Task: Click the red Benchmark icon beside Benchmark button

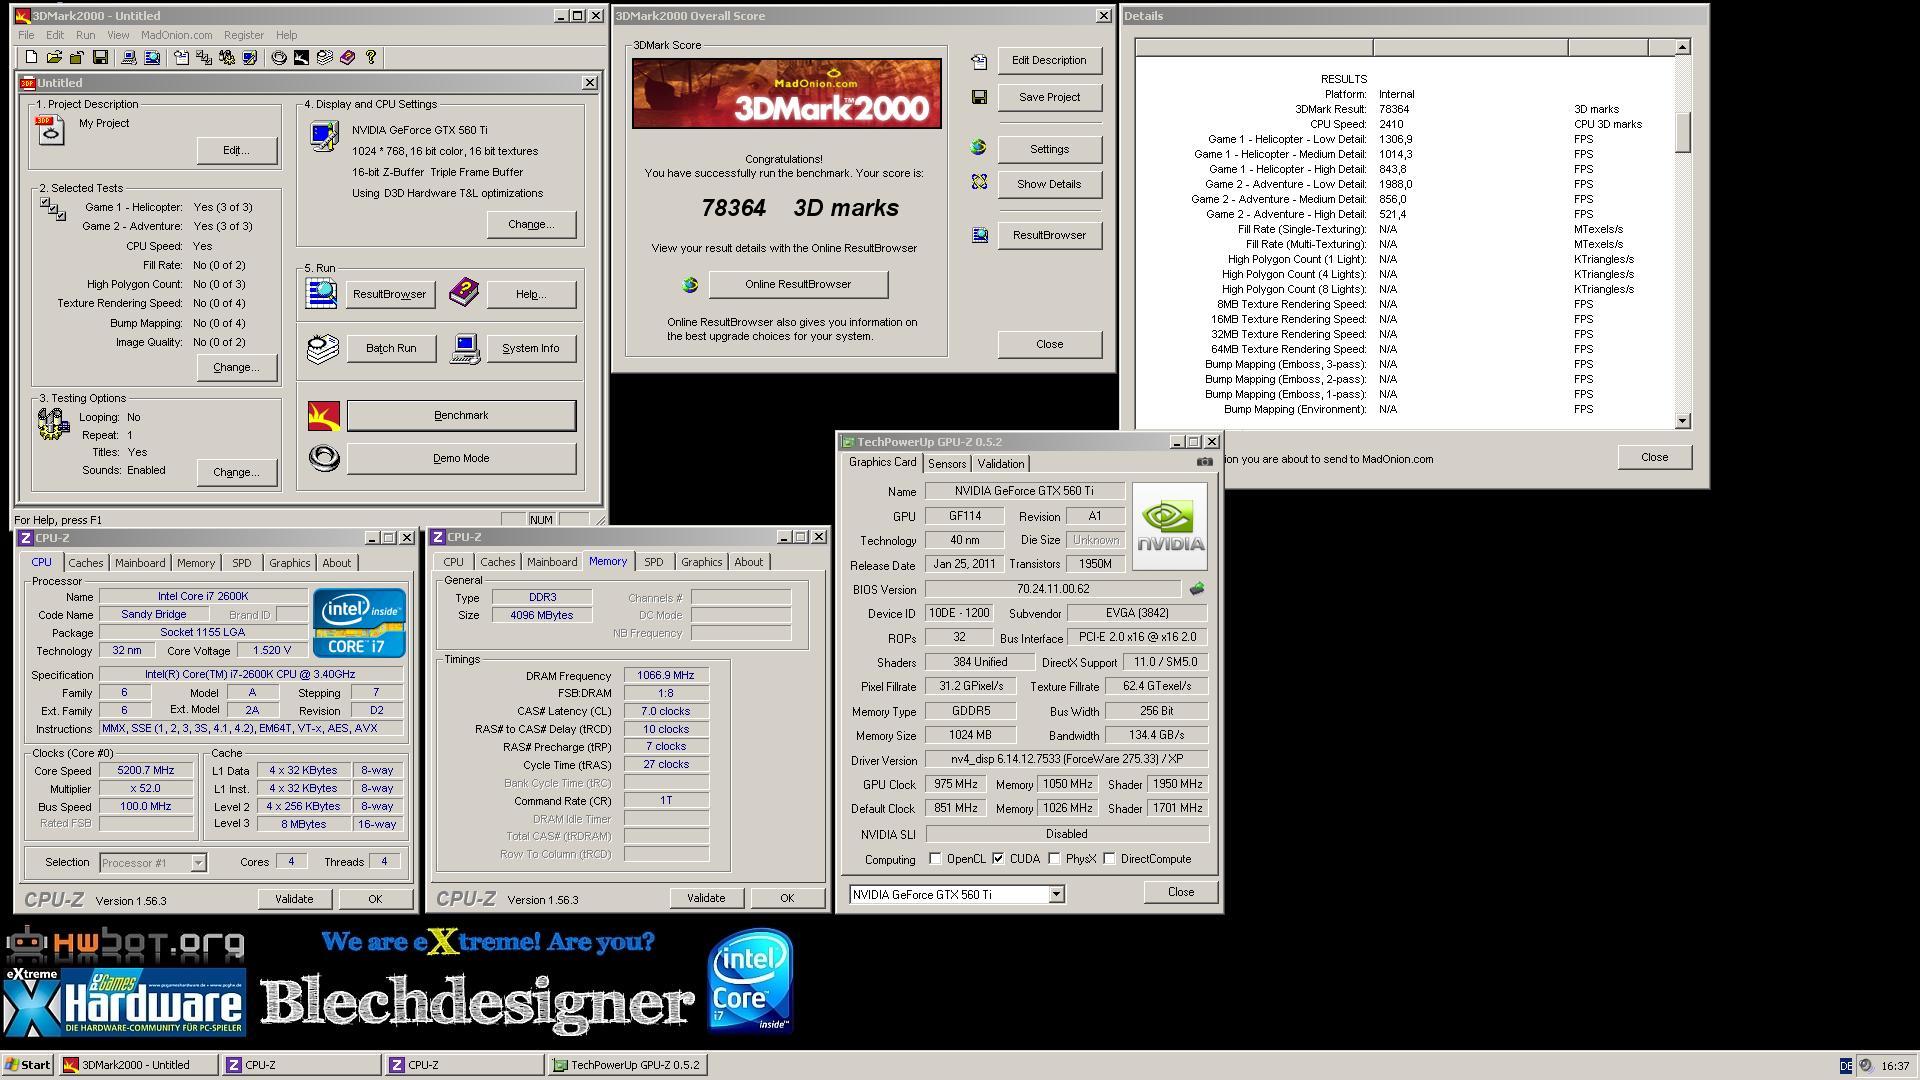Action: (x=323, y=415)
